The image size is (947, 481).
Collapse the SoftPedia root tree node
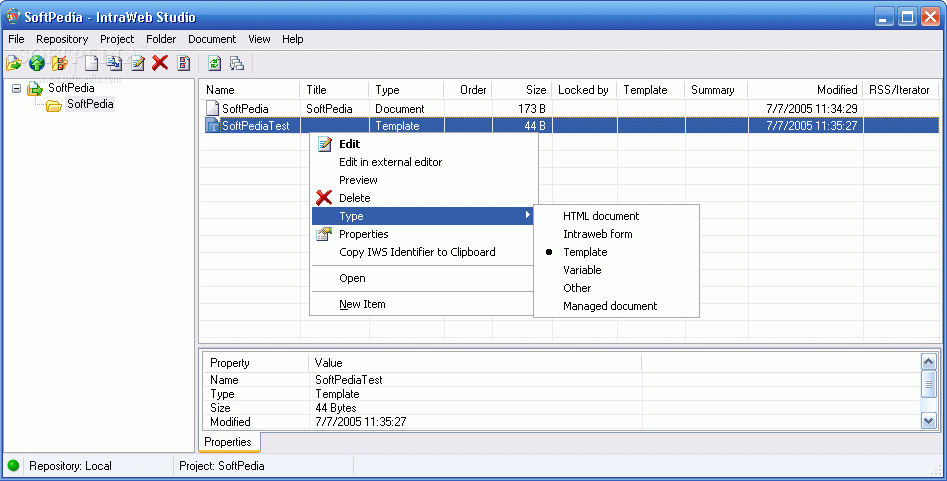click(16, 88)
